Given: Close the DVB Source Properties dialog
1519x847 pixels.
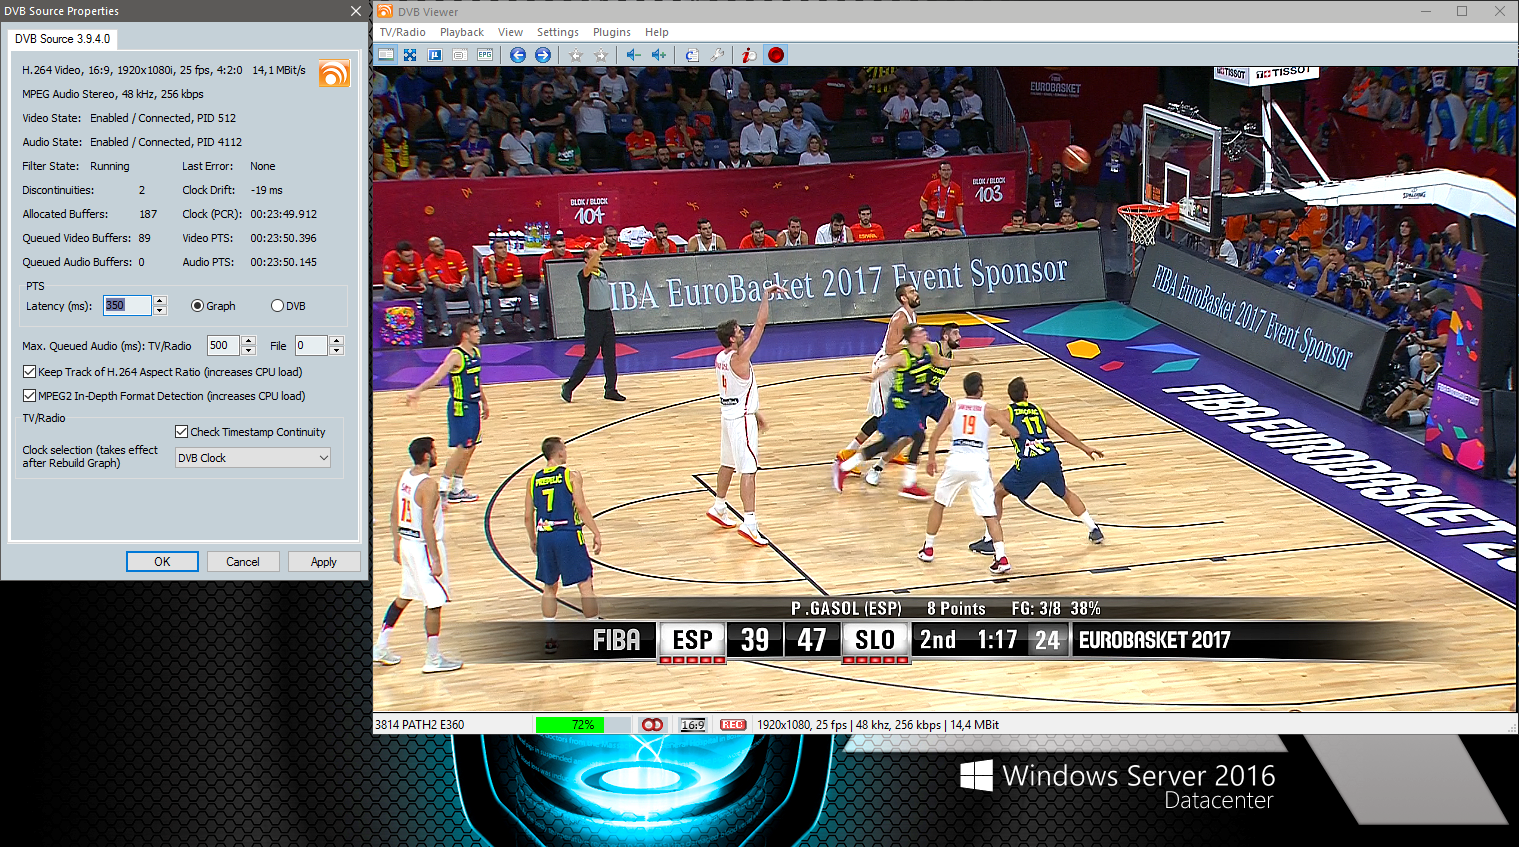Looking at the screenshot, I should (356, 11).
